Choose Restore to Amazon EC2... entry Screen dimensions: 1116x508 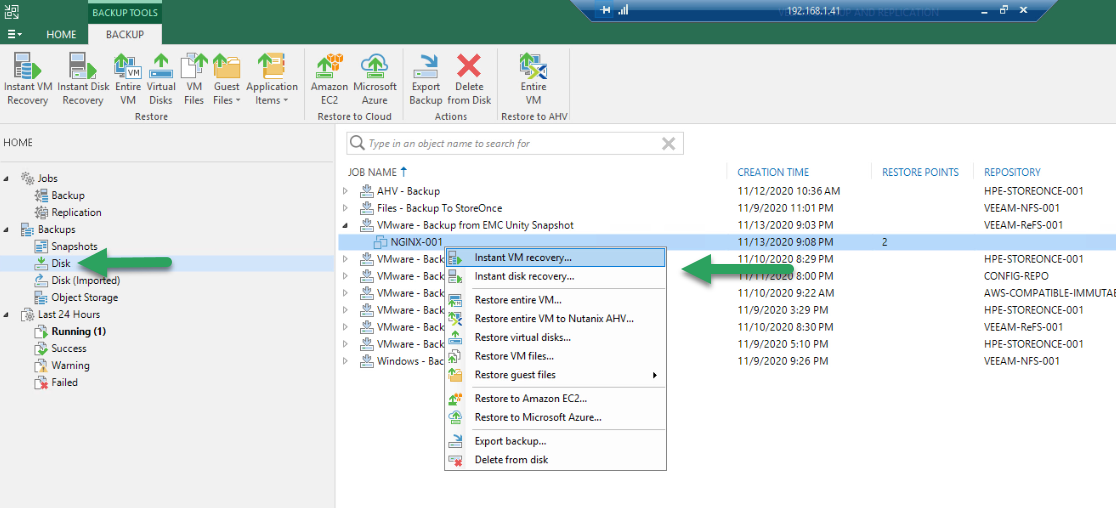tap(555, 399)
